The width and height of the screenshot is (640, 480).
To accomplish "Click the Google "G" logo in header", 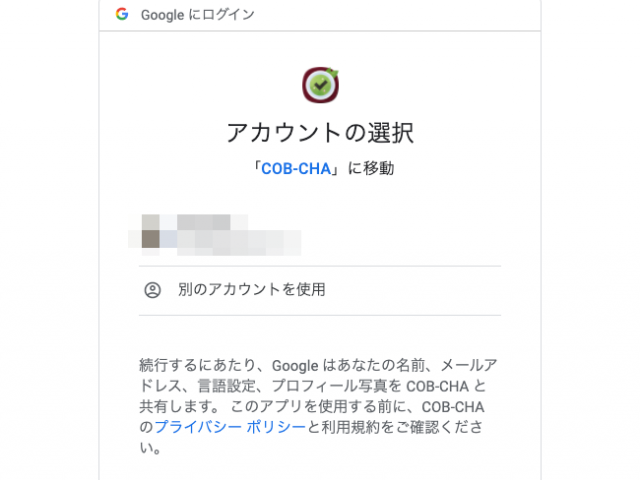I will point(121,14).
